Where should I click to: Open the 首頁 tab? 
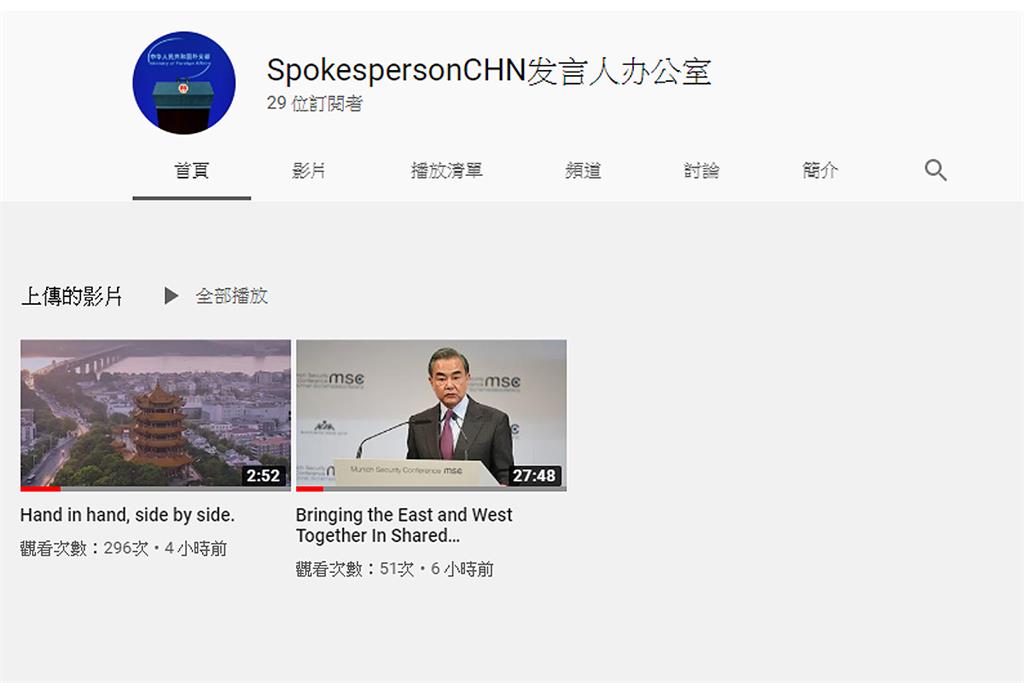point(191,170)
